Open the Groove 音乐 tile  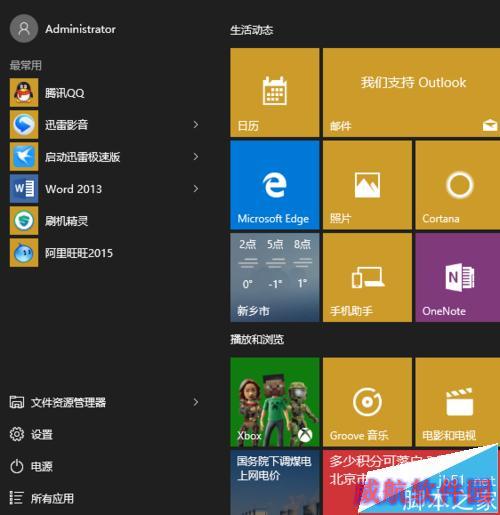(x=367, y=402)
